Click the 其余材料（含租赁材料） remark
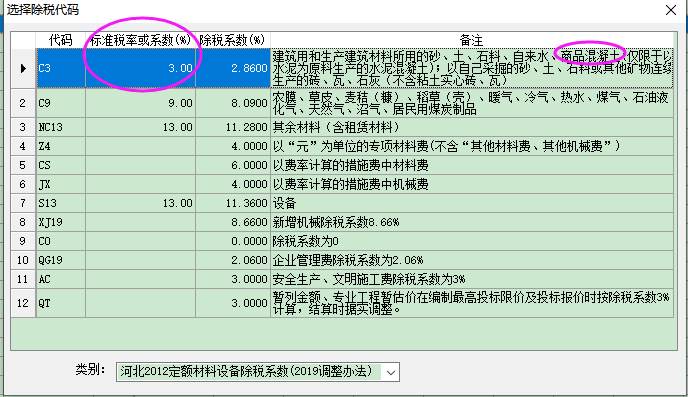This screenshot has width=688, height=397. click(472, 127)
